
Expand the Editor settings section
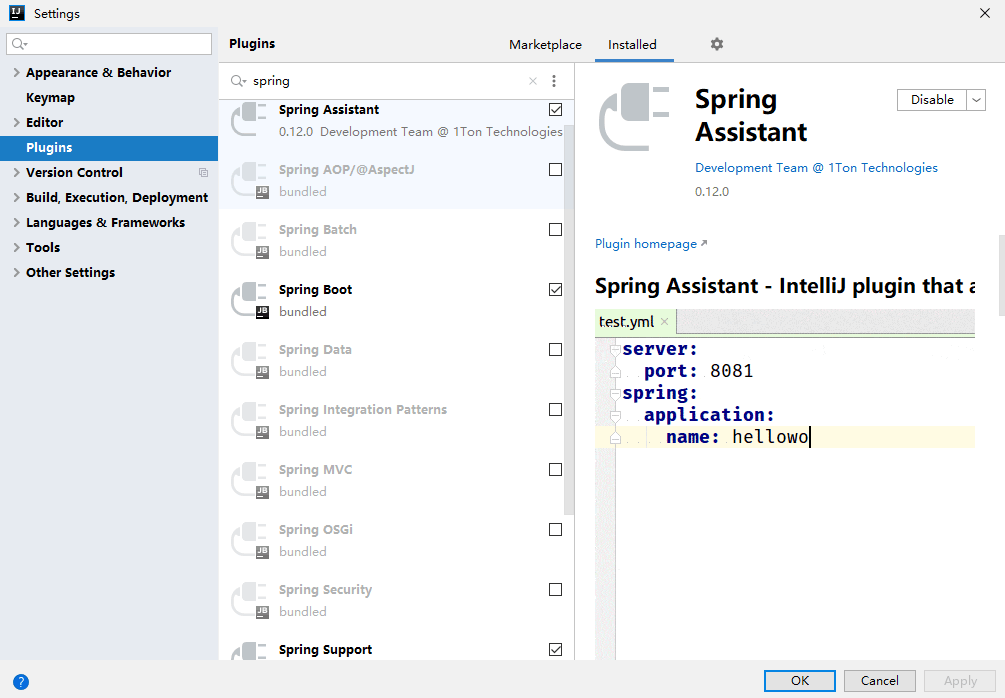pos(17,122)
